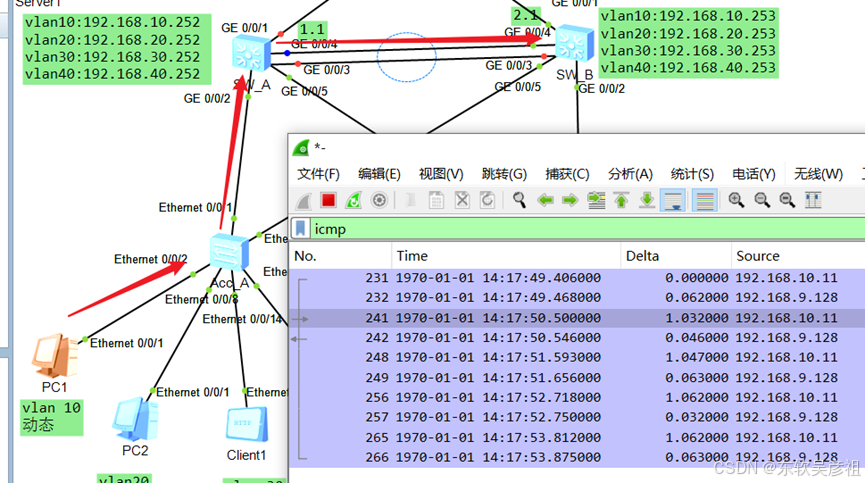Sort packets by the Source column header
Viewport: 865px width, 483px height.
tap(798, 256)
